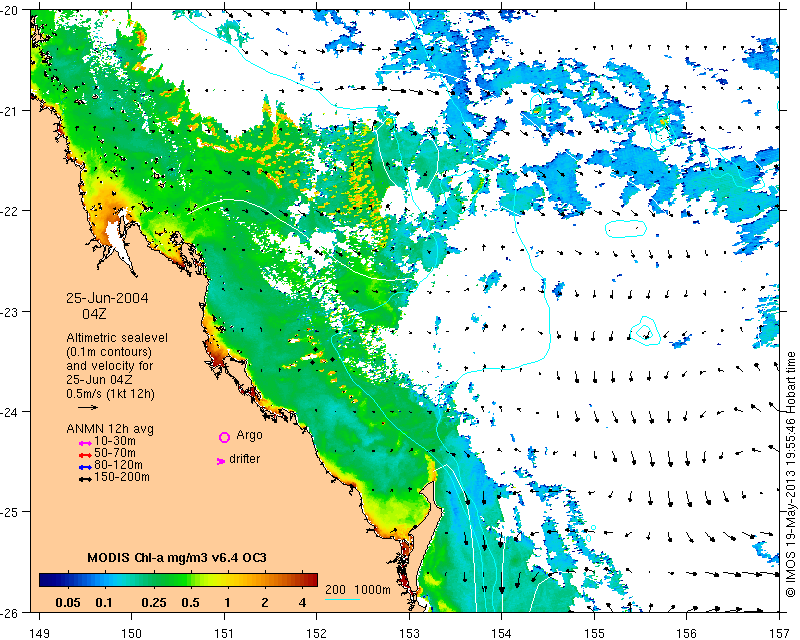This screenshot has height=640, width=800.
Task: Click longitude axis label 152
Action: click(x=317, y=633)
